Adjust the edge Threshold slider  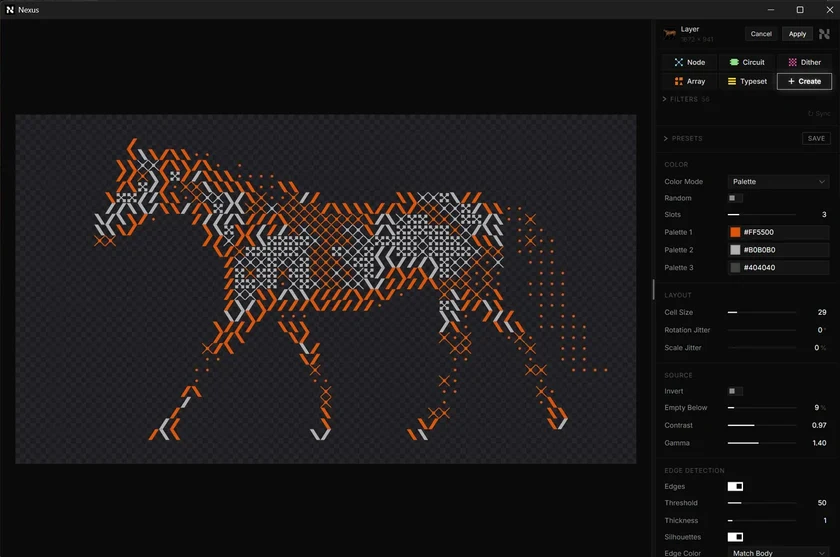pos(761,503)
